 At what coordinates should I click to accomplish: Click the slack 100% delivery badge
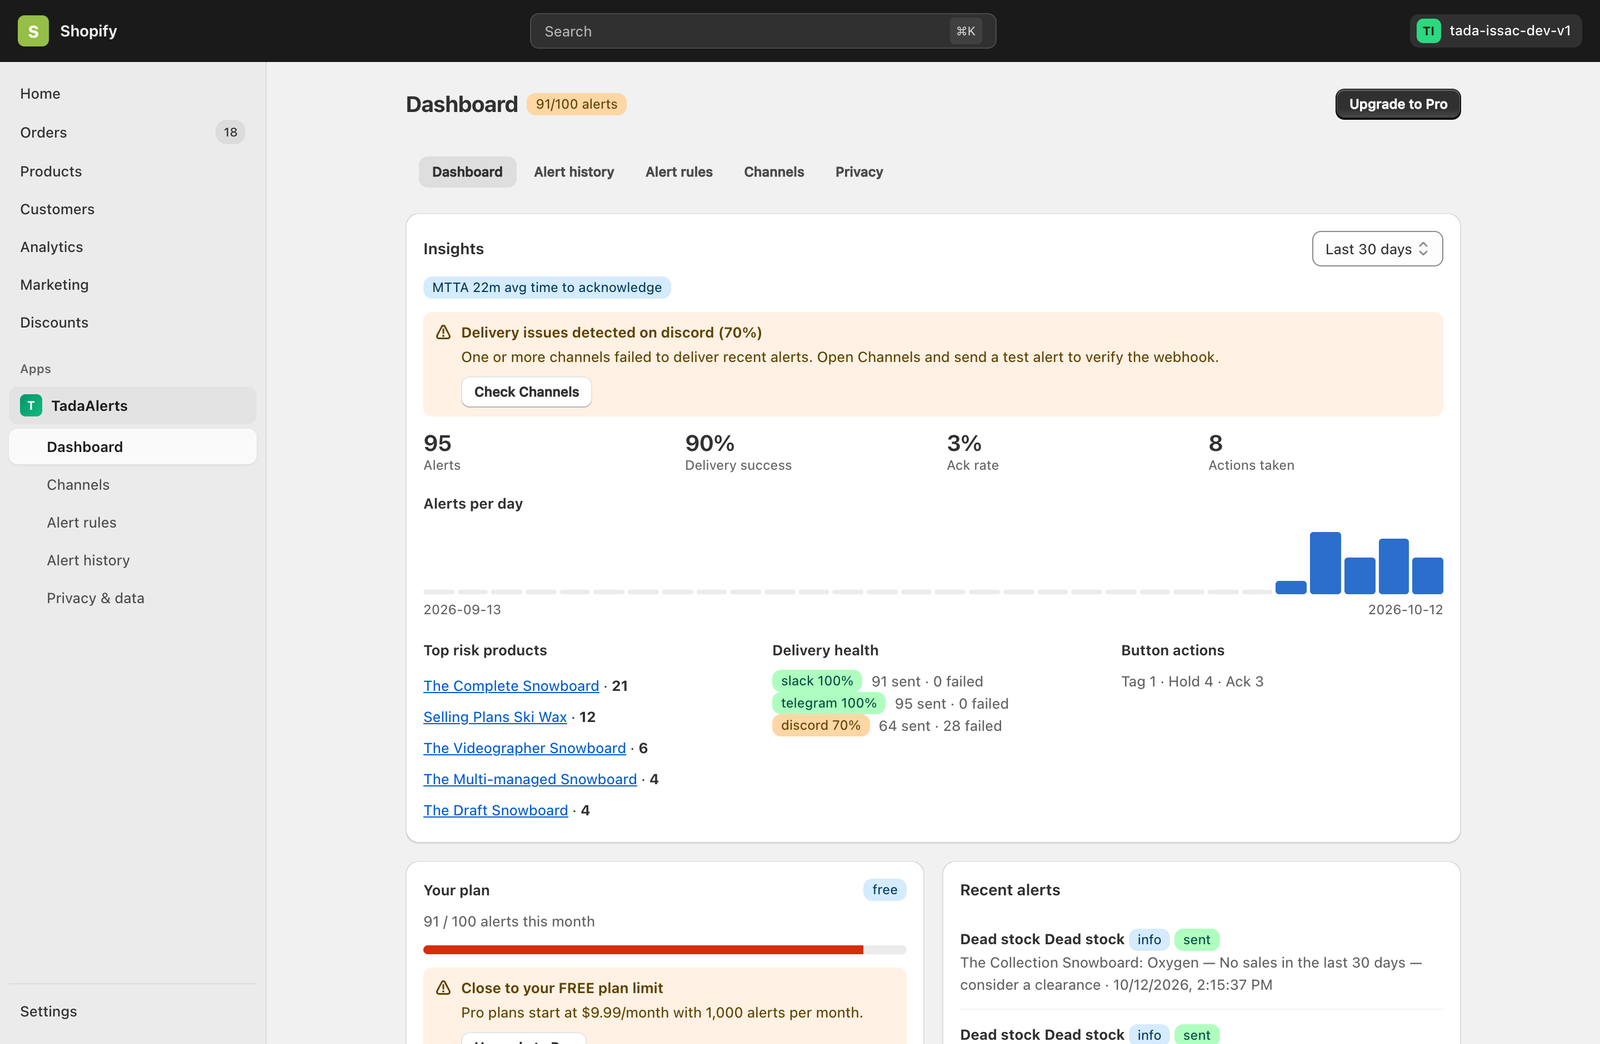click(x=817, y=681)
